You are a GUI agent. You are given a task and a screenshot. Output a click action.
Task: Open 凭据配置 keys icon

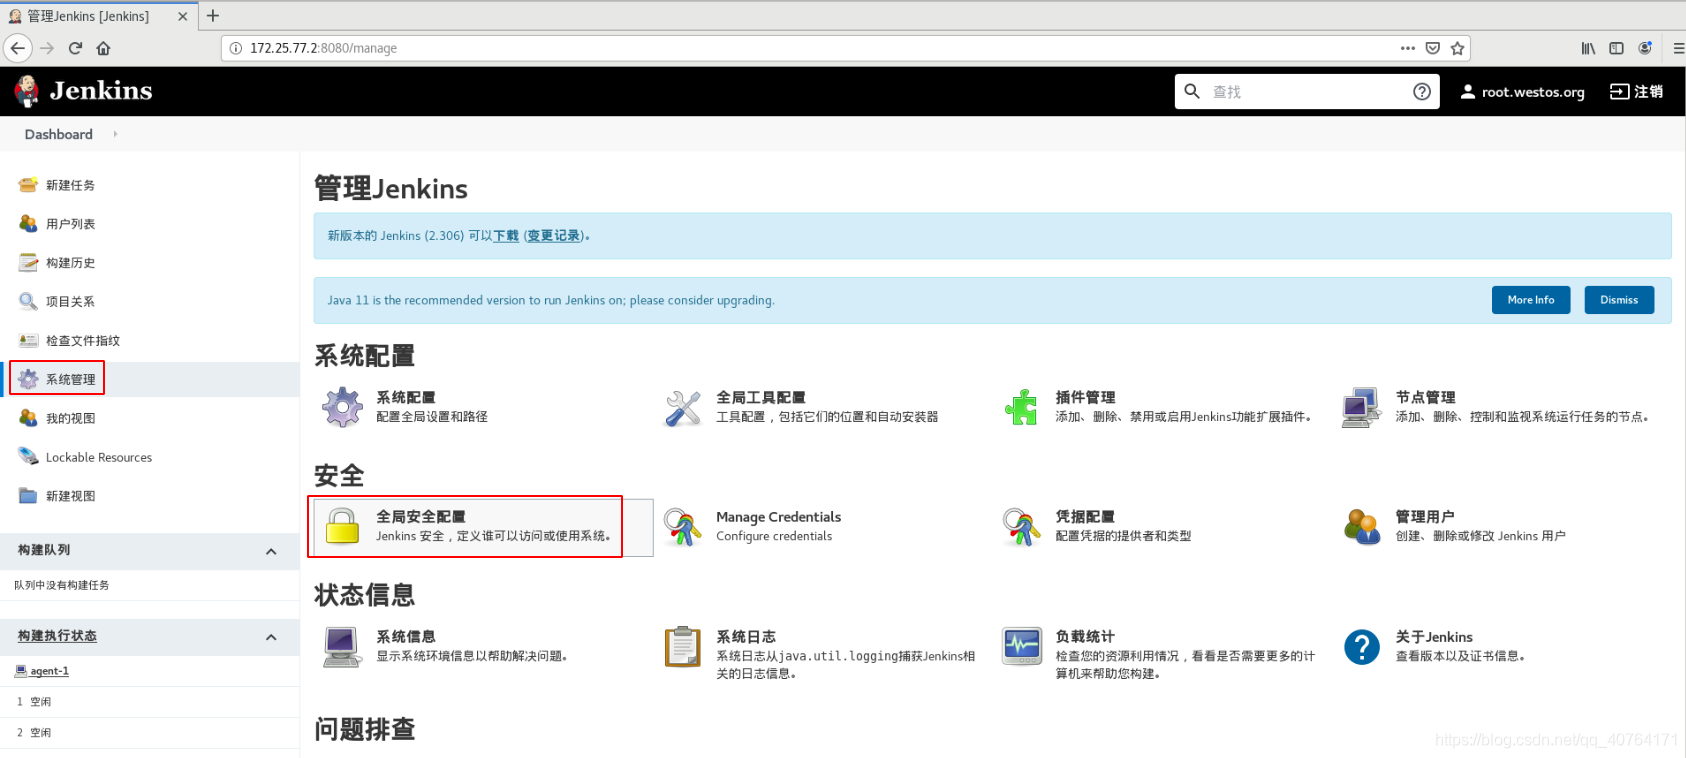pos(1022,527)
